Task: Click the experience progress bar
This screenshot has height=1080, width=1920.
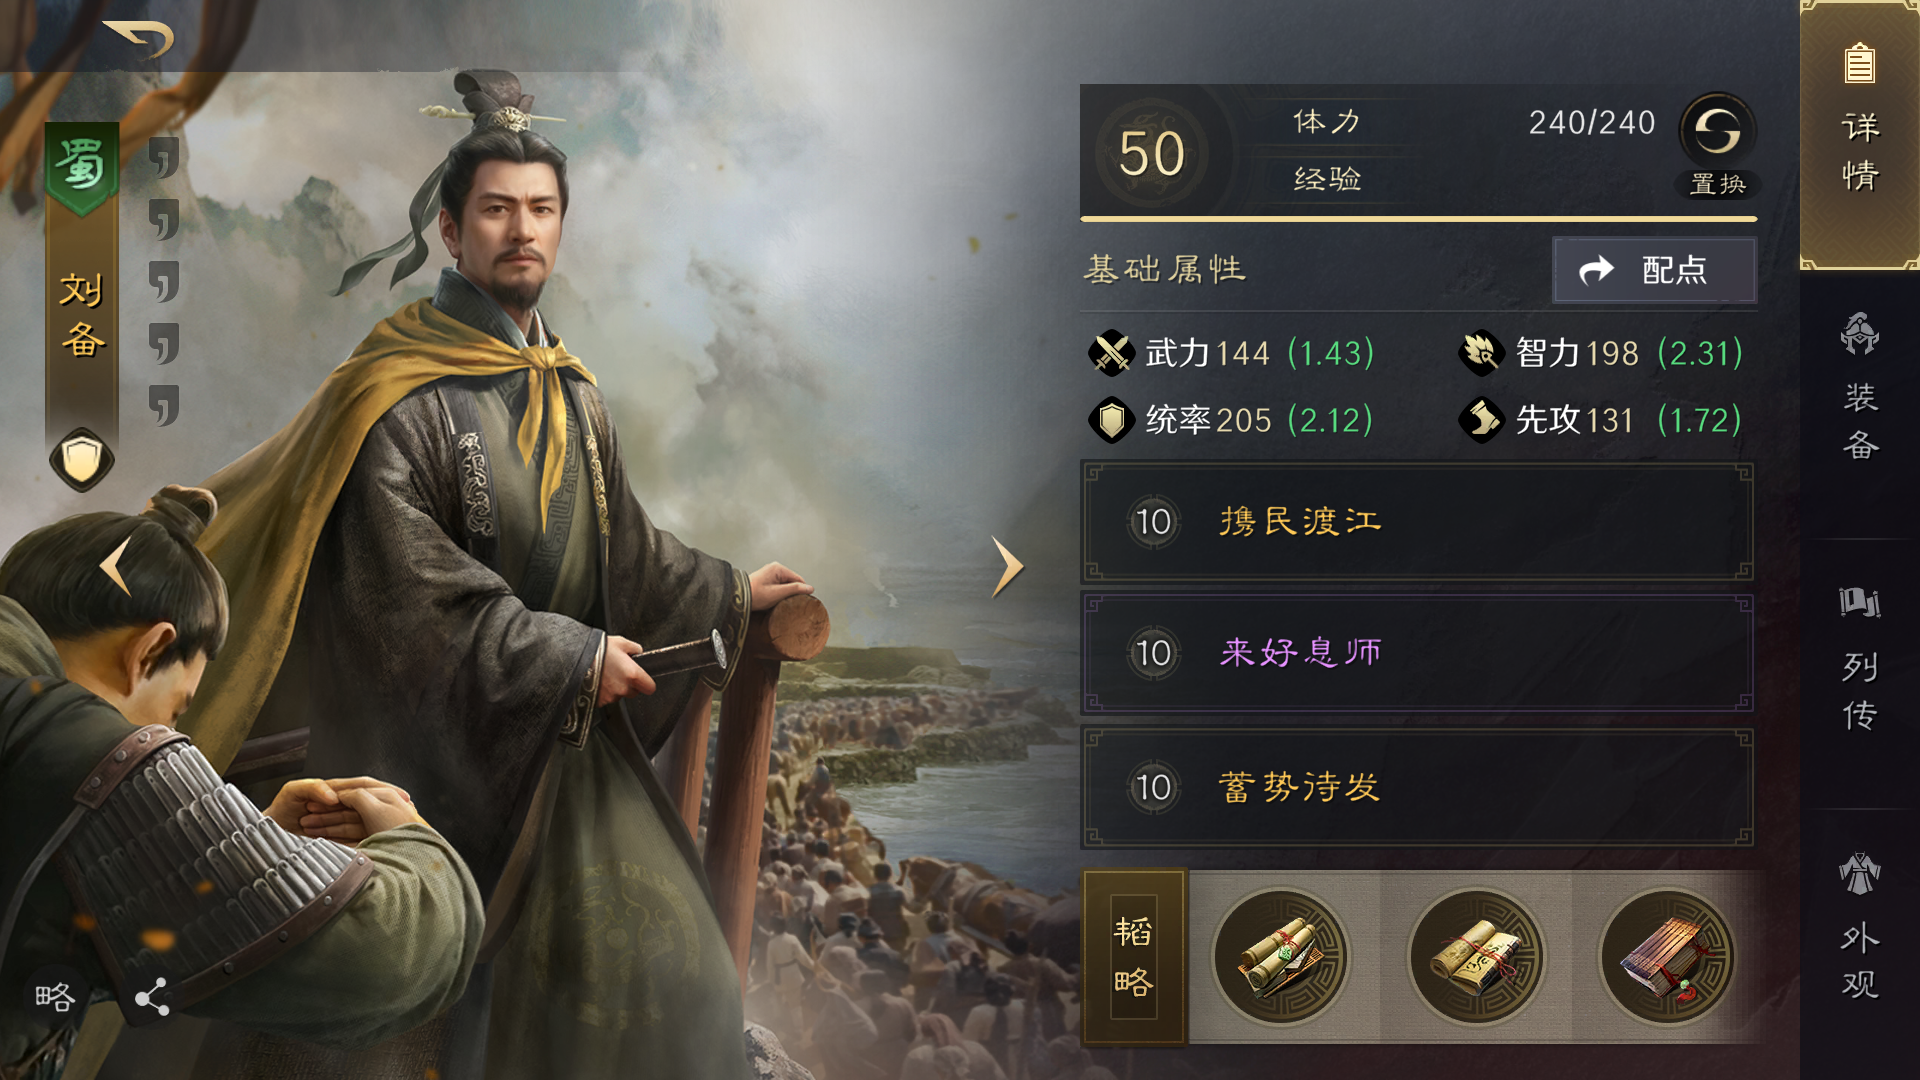Action: point(1418,218)
